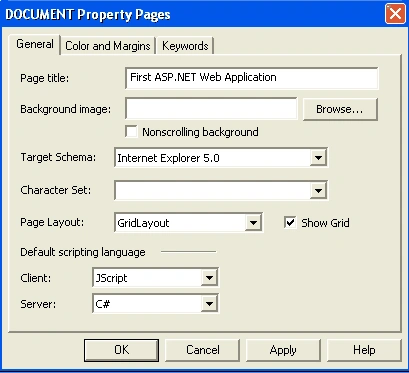Click the Cancel button
Image resolution: width=409 pixels, height=373 pixels.
click(202, 350)
